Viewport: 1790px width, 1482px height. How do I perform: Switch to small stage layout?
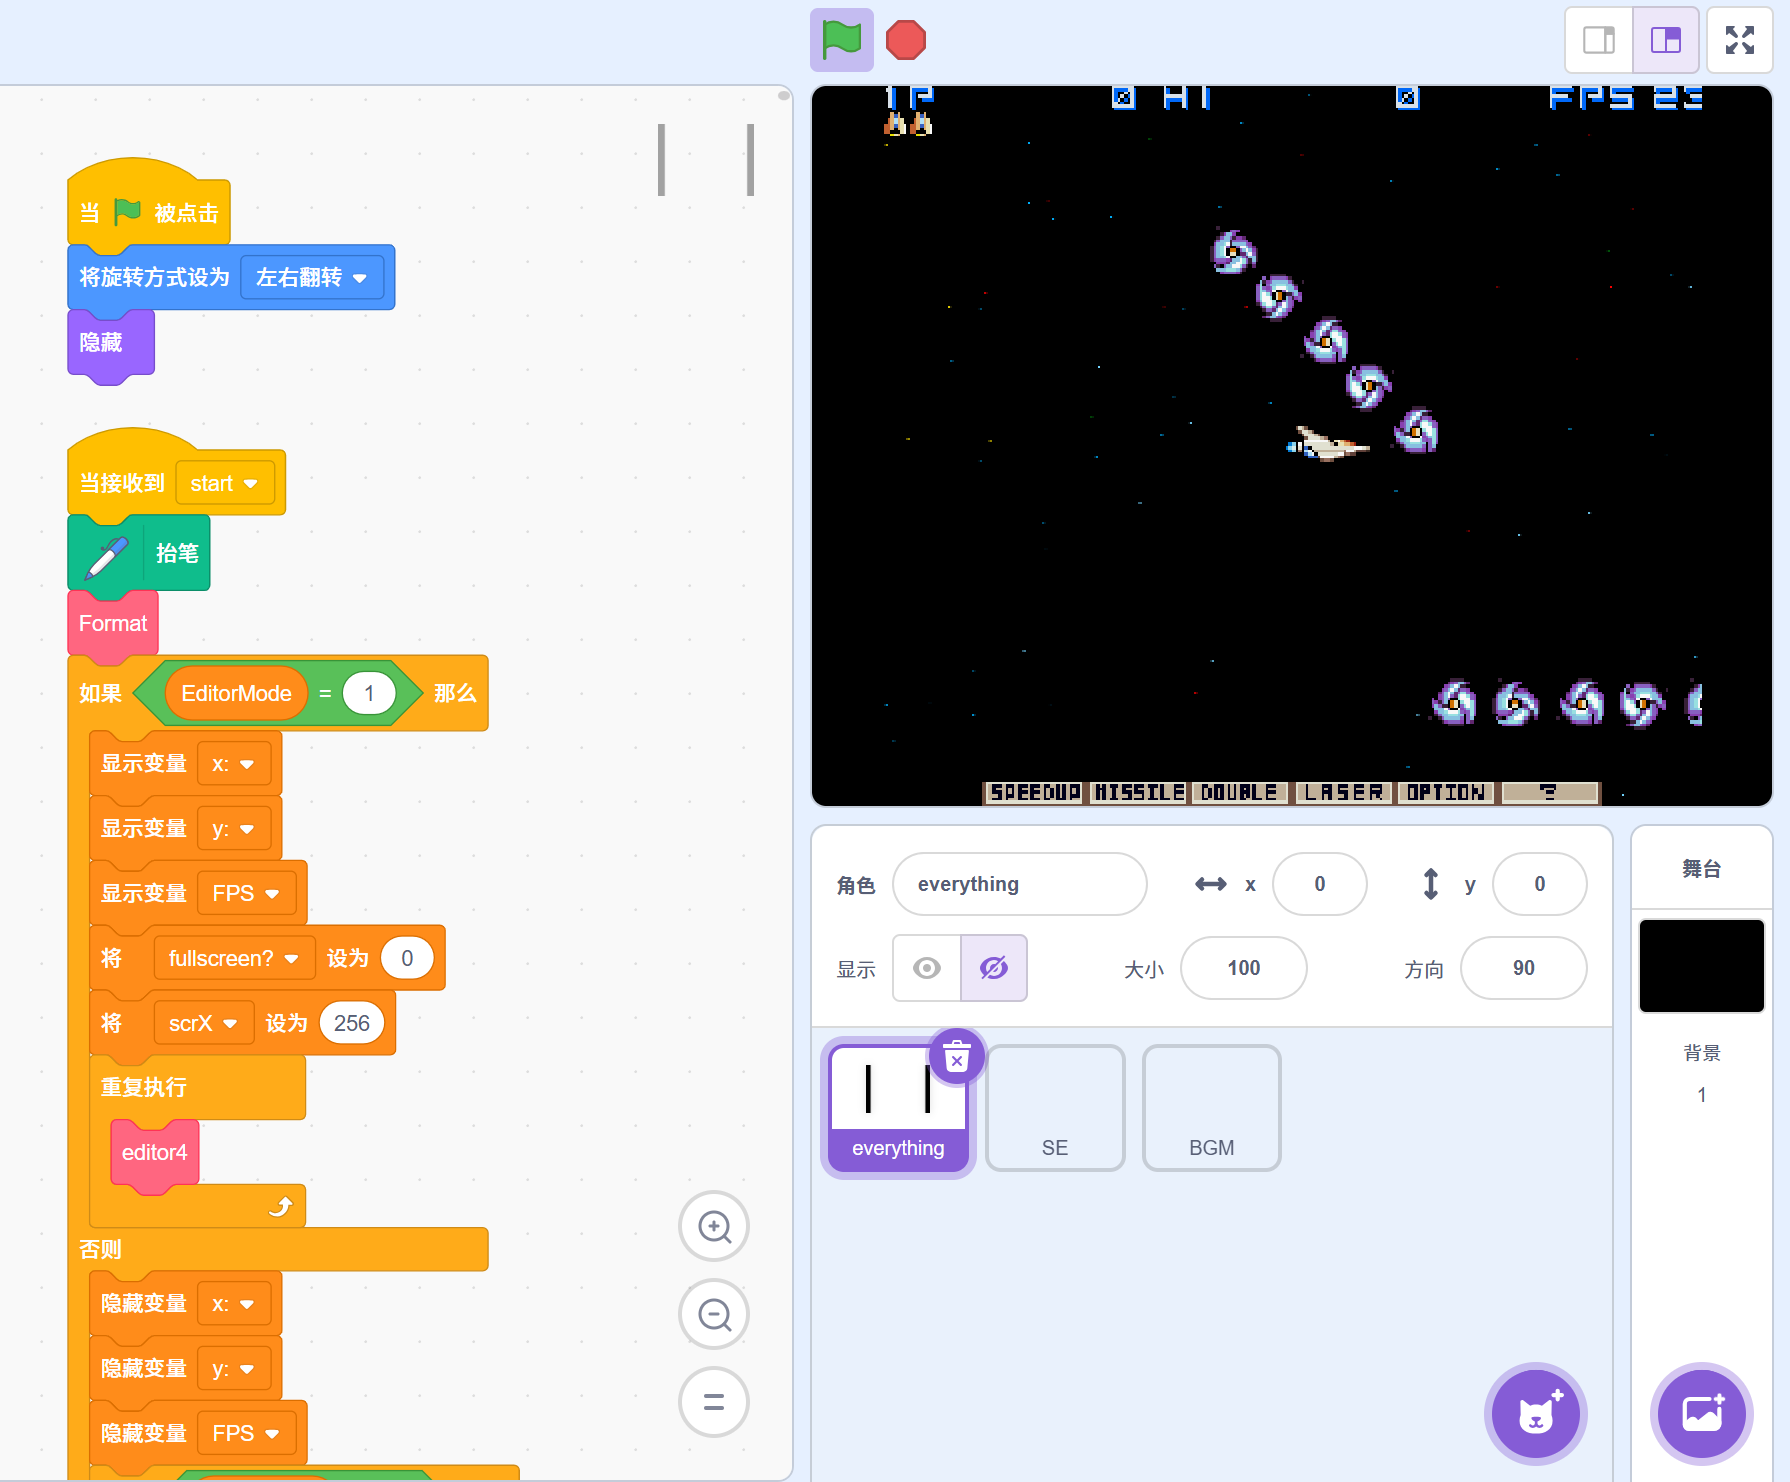[1598, 40]
